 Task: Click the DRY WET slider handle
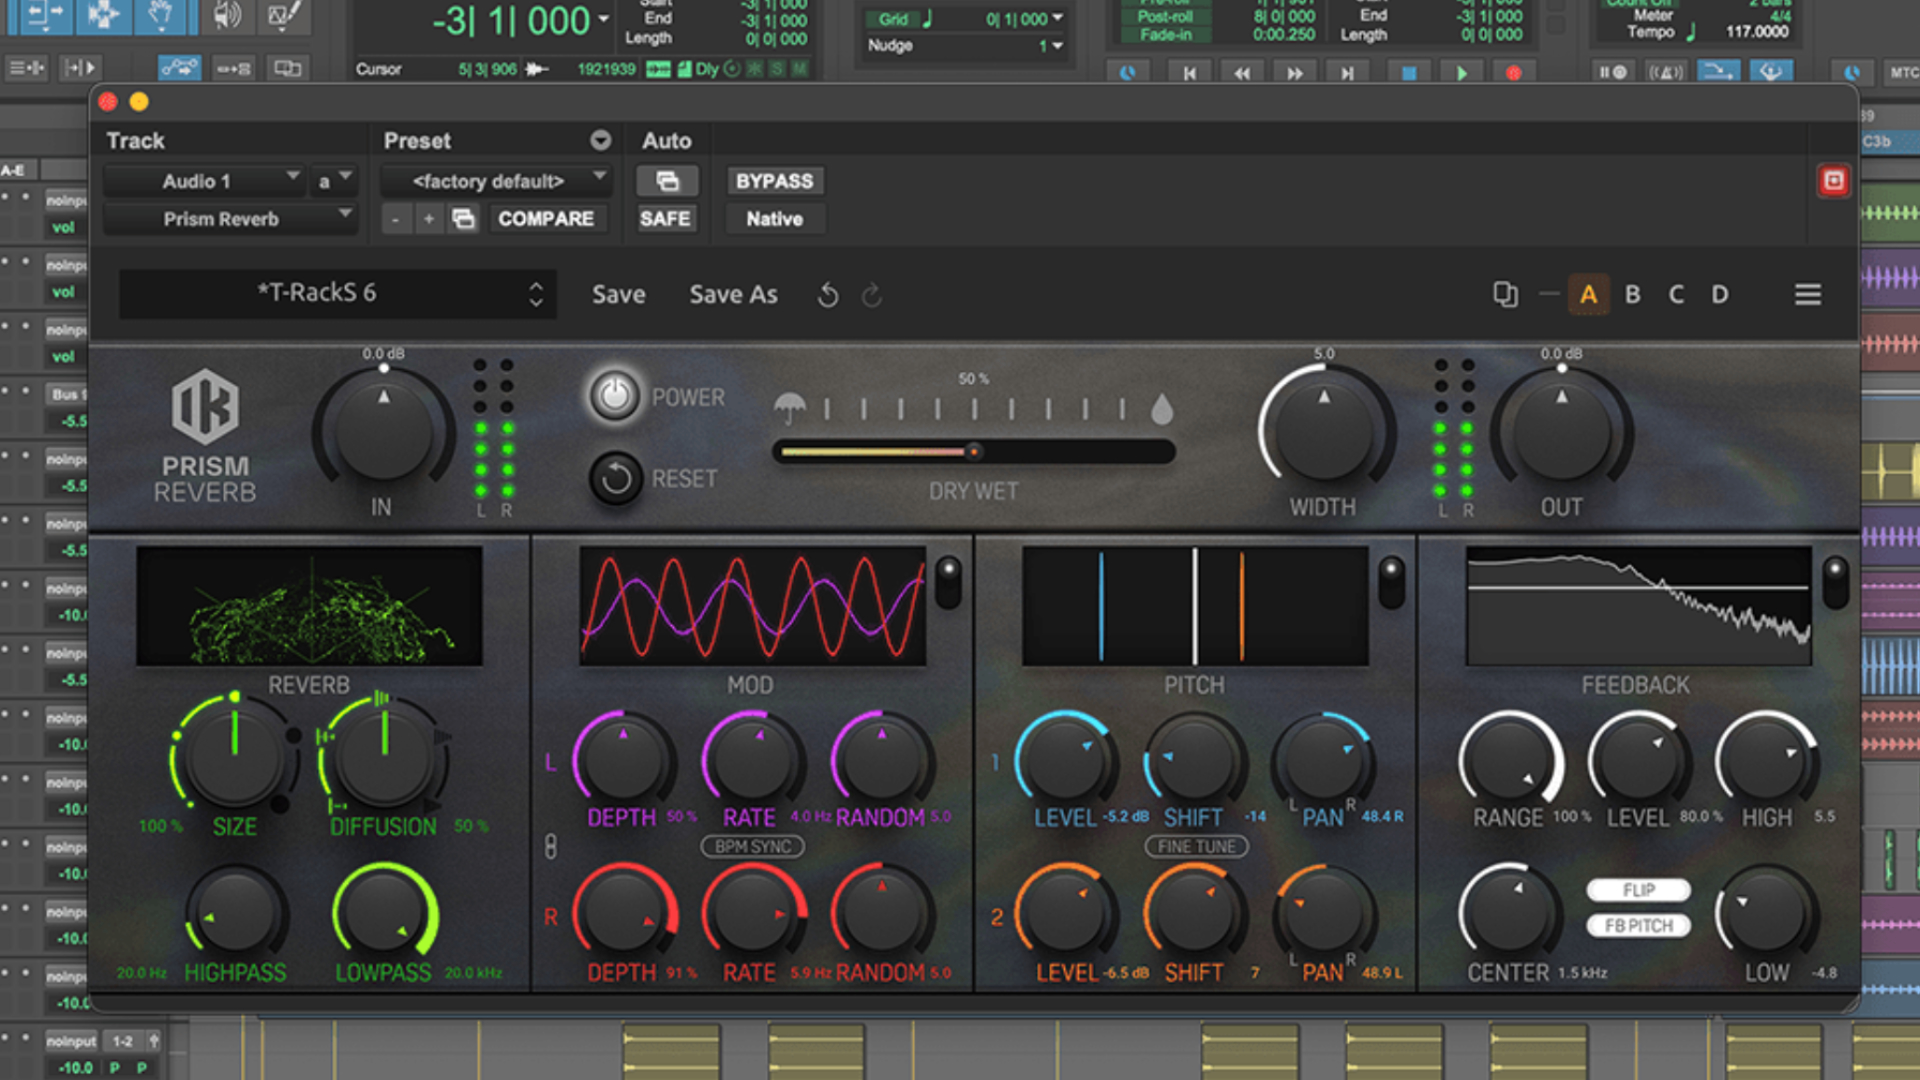[973, 452]
